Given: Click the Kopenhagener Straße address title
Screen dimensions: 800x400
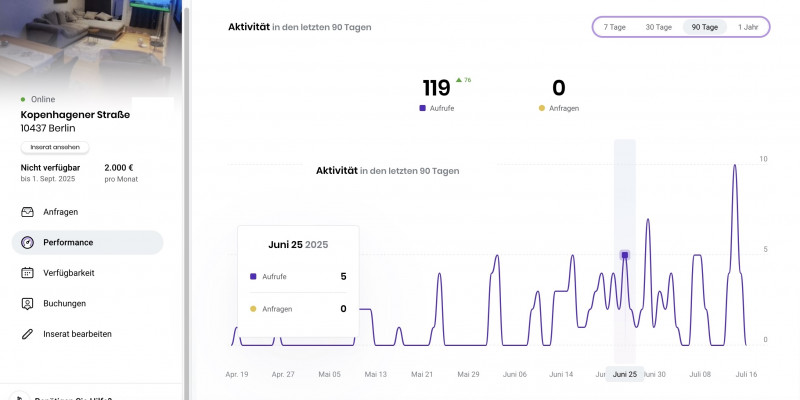Looking at the screenshot, I should click(75, 115).
